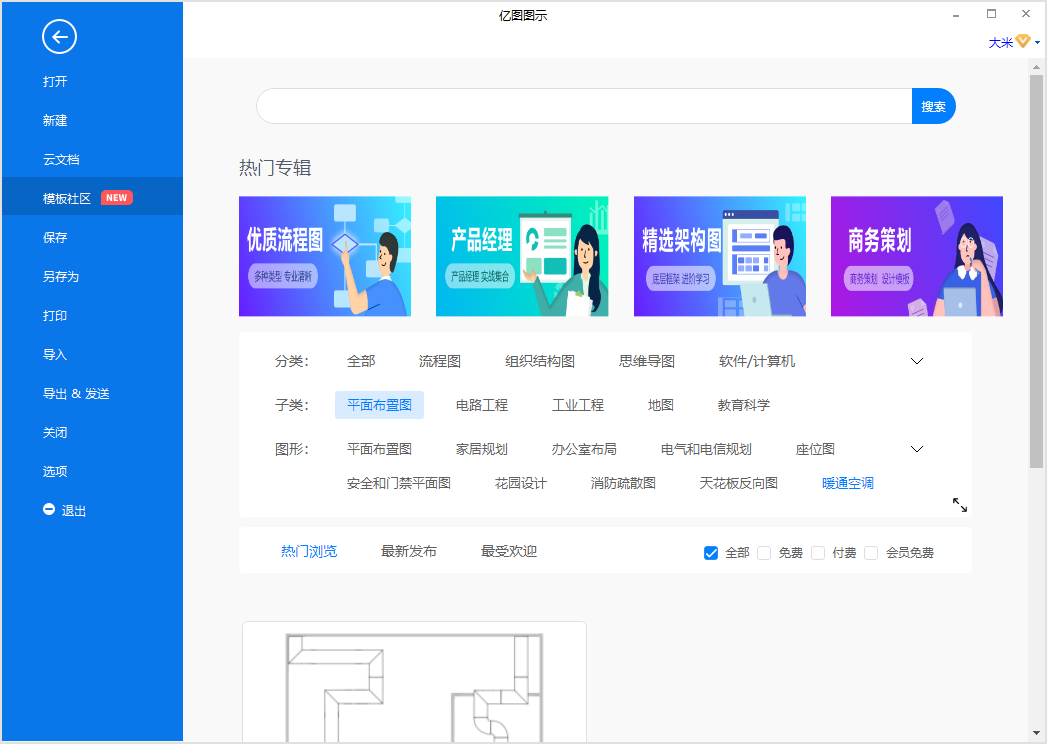
Task: Enable the 会员免费 filter checkbox
Action: tap(871, 553)
